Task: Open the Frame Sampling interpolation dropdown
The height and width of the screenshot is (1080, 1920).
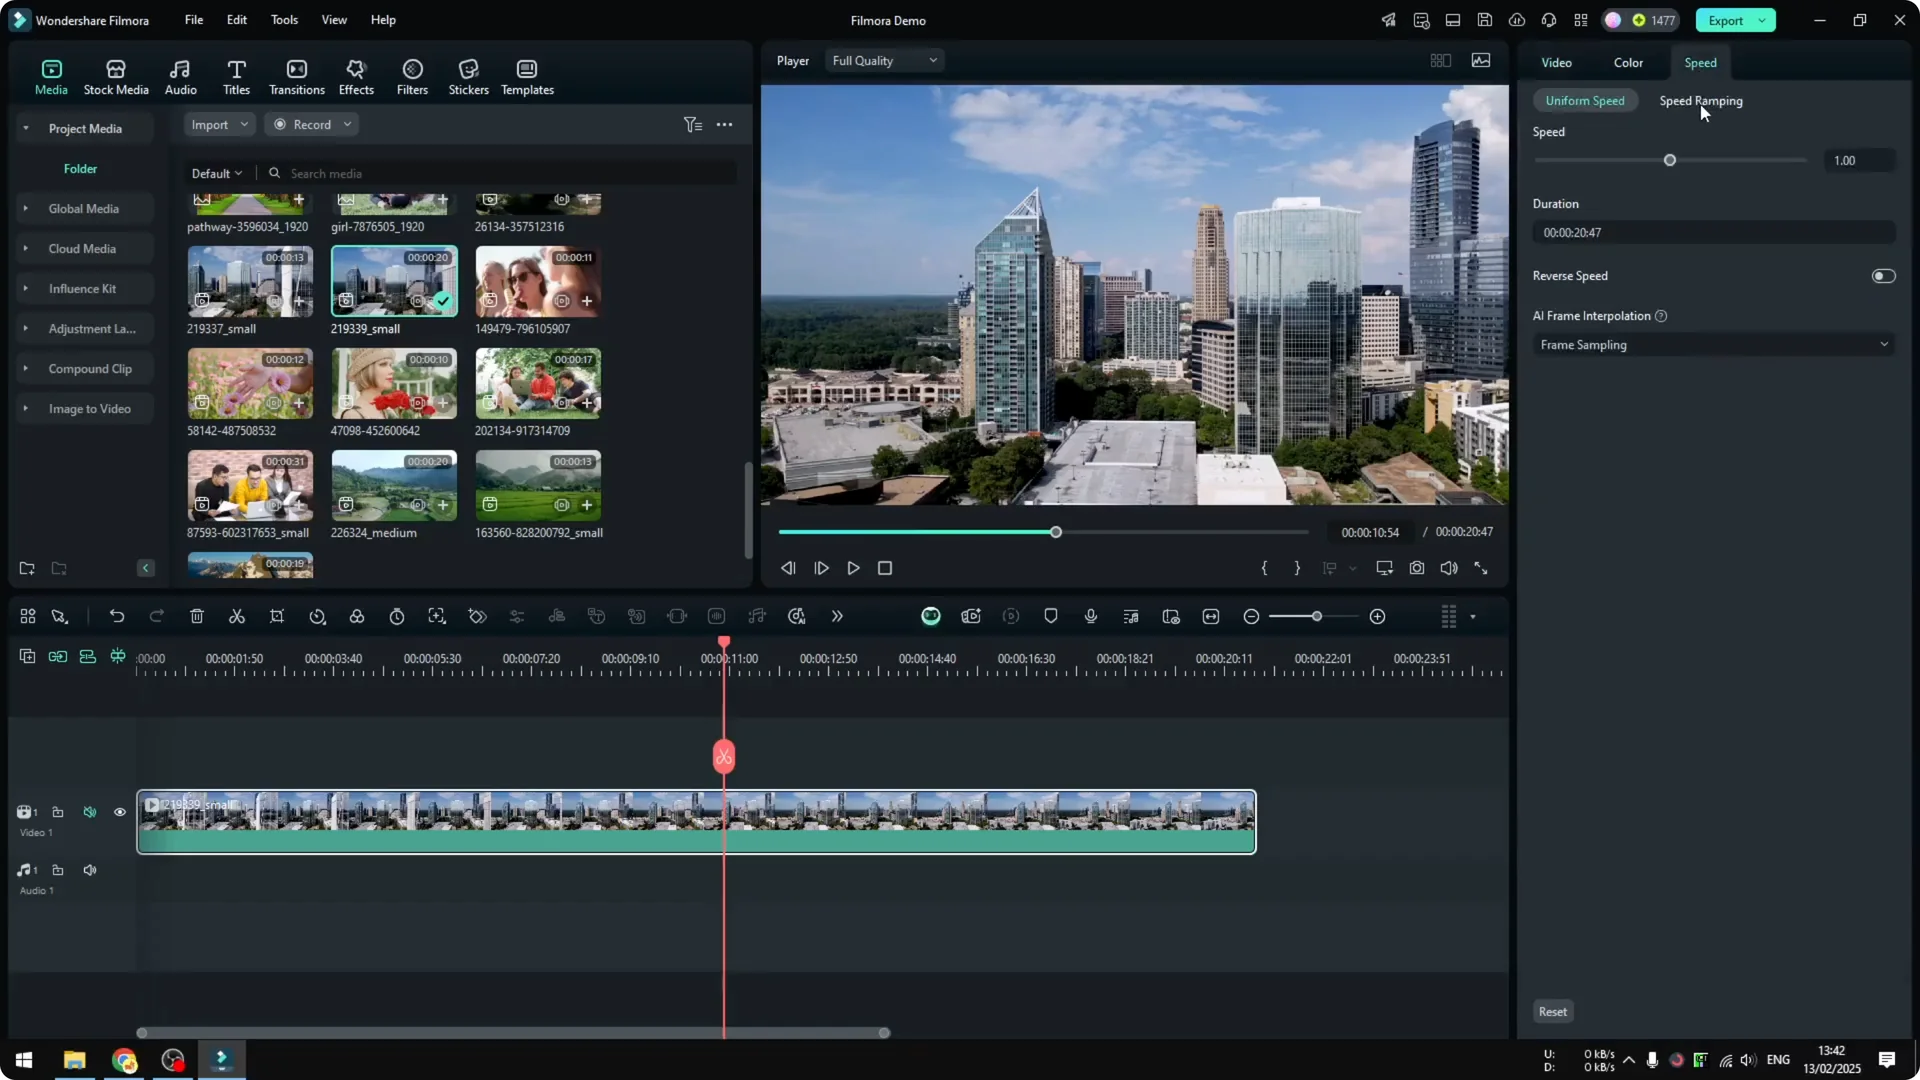Action: pyautogui.click(x=1712, y=344)
